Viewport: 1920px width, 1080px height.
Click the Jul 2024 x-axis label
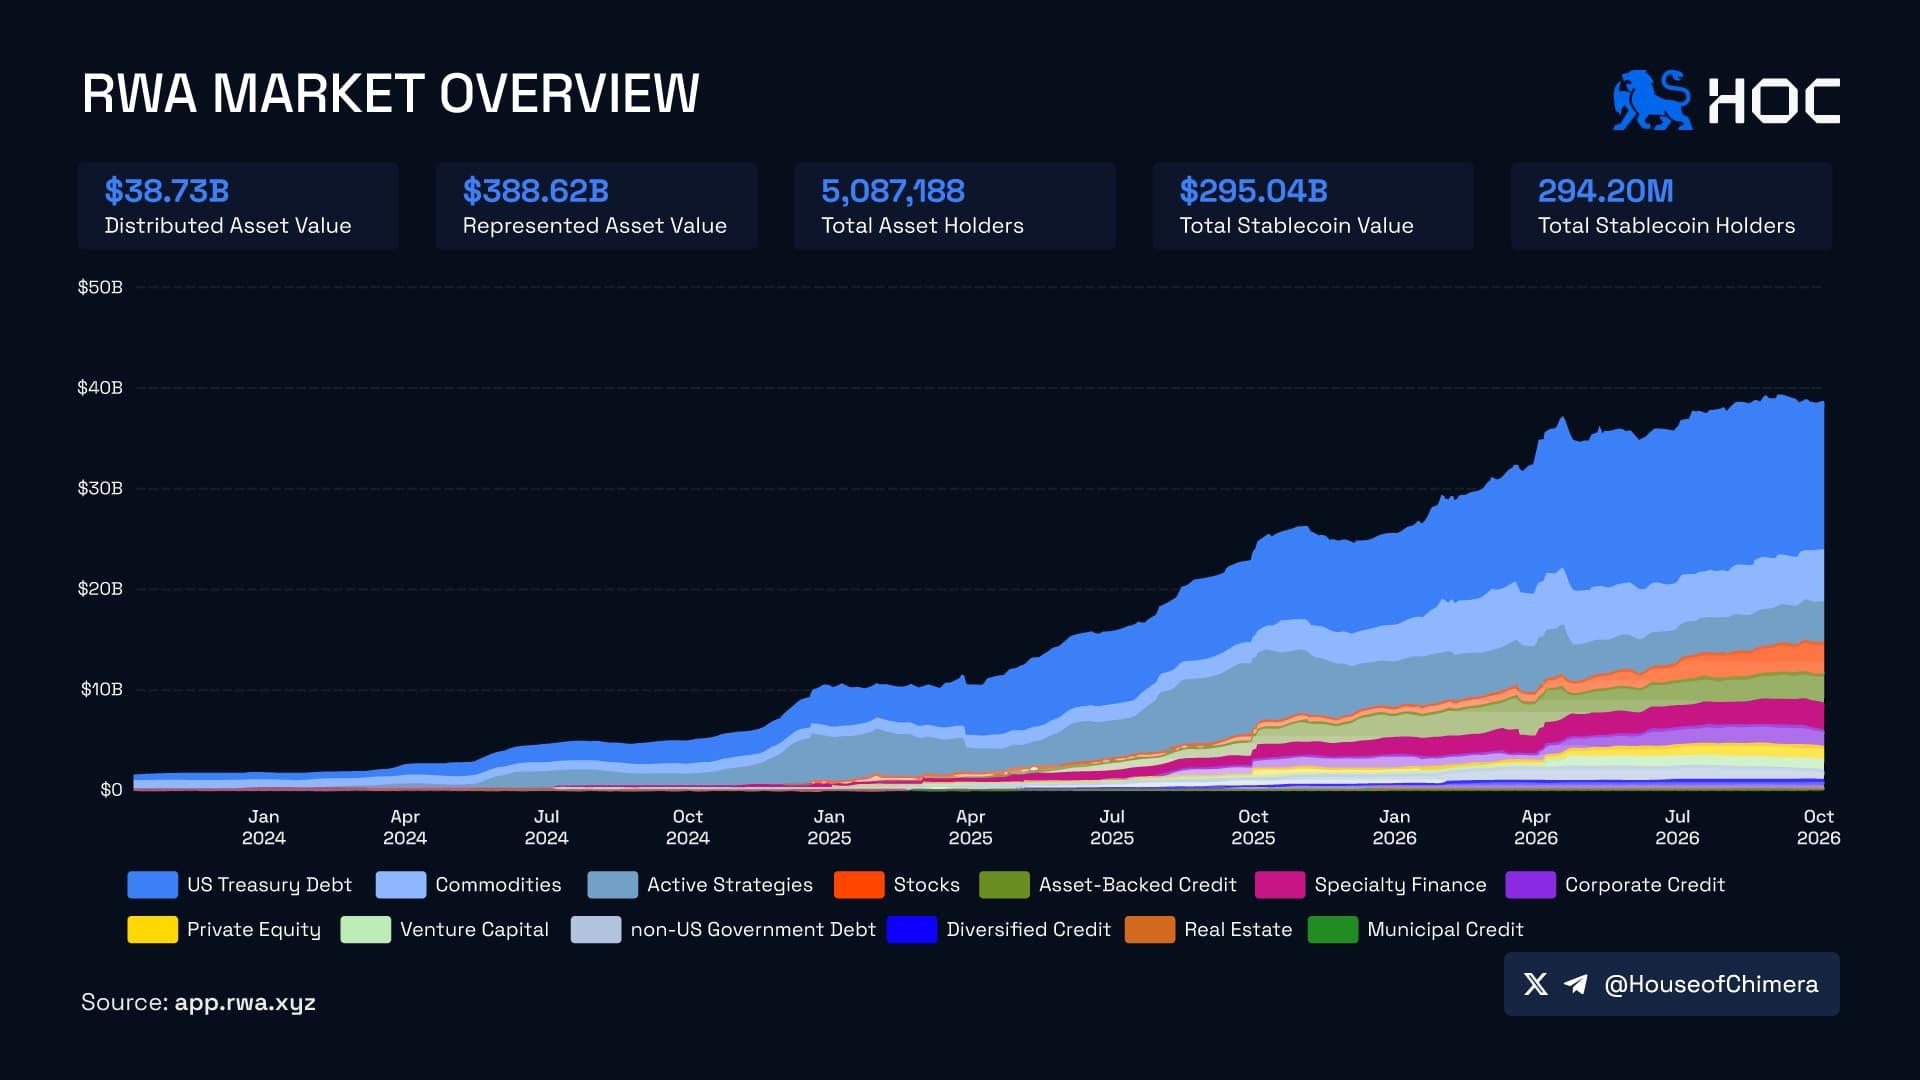546,828
